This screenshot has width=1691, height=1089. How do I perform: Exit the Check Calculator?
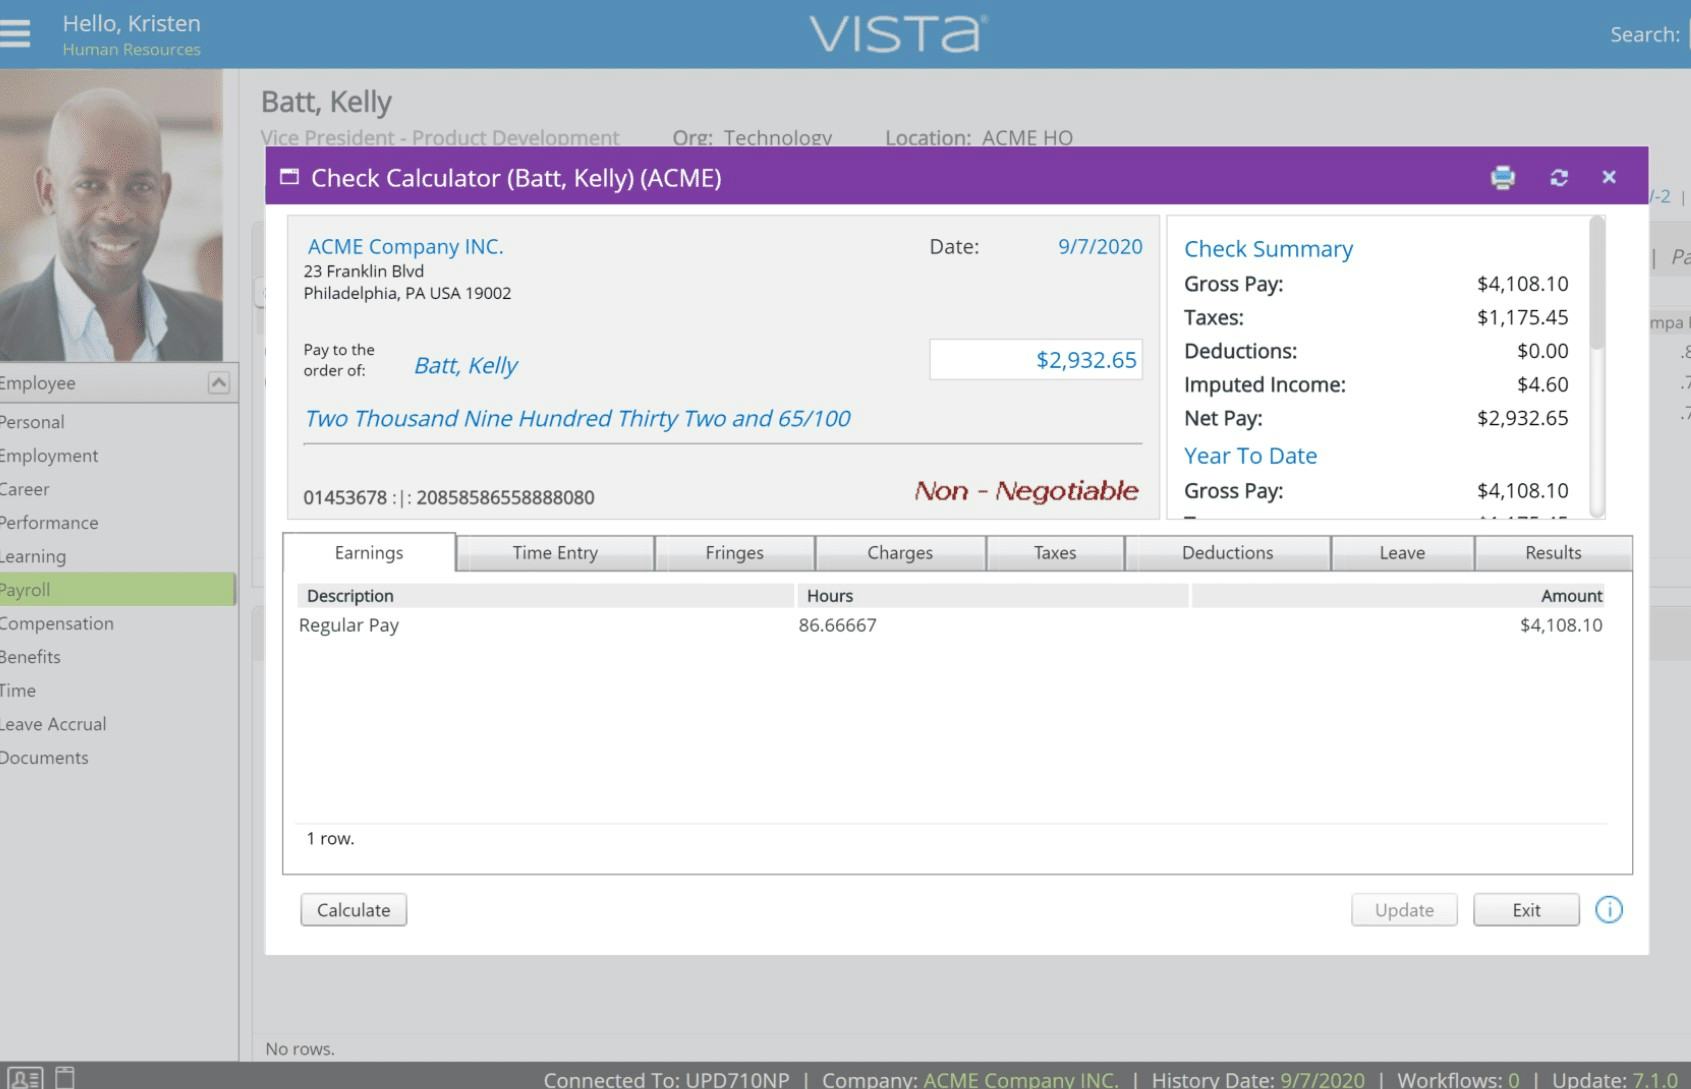pos(1526,910)
